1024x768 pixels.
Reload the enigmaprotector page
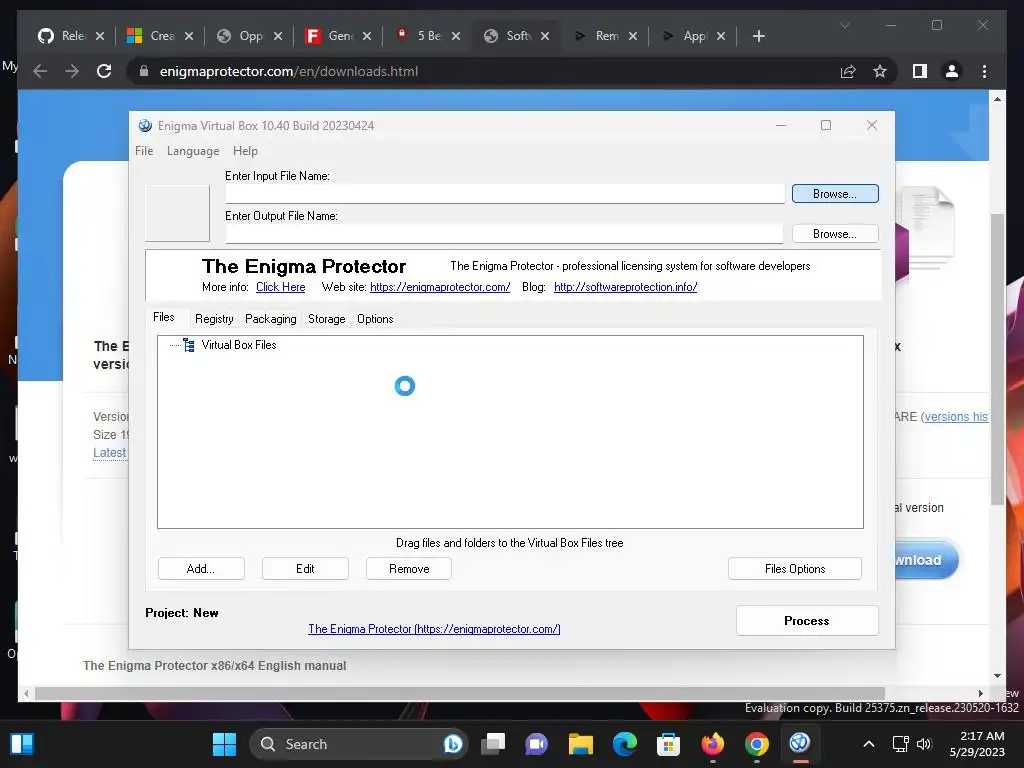click(x=104, y=71)
